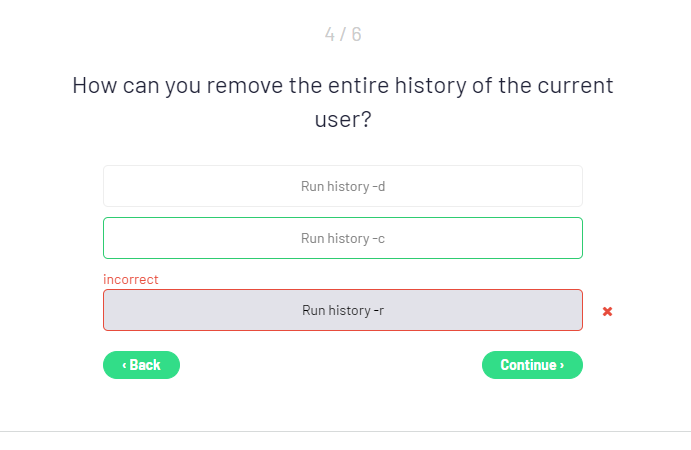Click the word "user?" in the question

[343, 119]
